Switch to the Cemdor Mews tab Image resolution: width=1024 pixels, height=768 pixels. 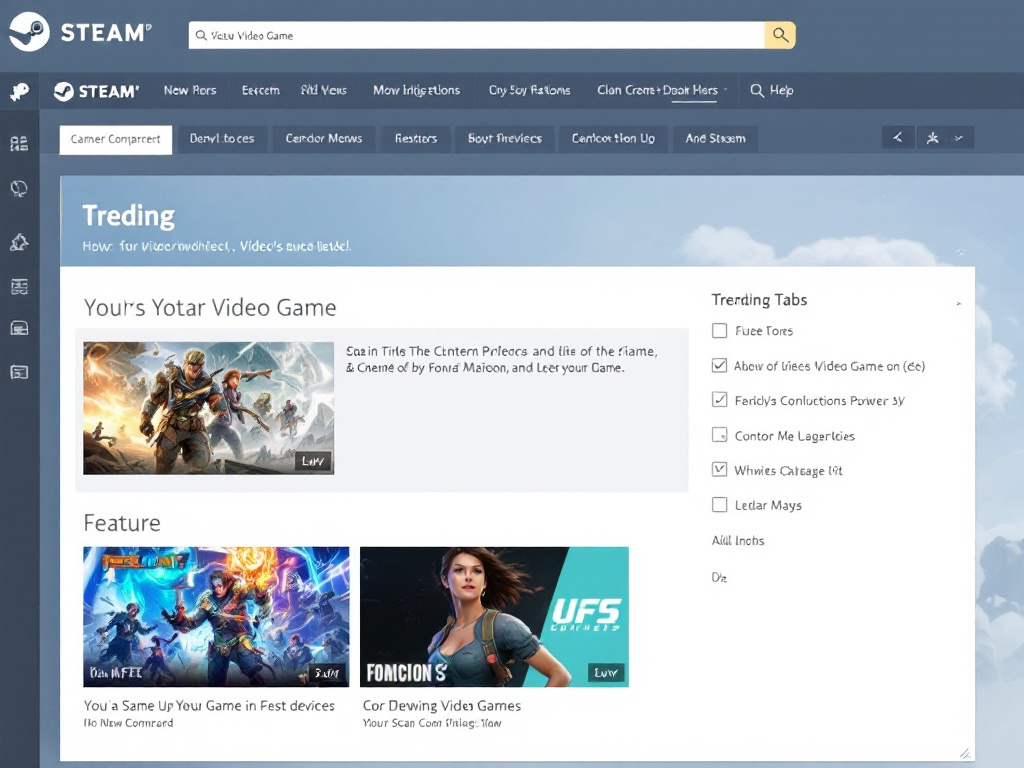pos(324,138)
